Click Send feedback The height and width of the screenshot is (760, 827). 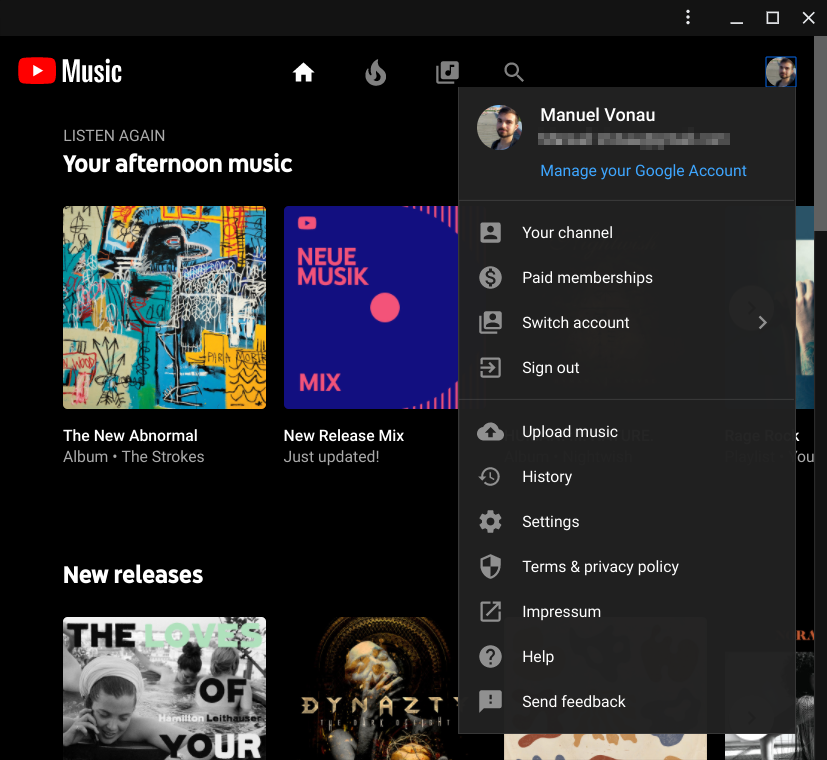click(572, 701)
